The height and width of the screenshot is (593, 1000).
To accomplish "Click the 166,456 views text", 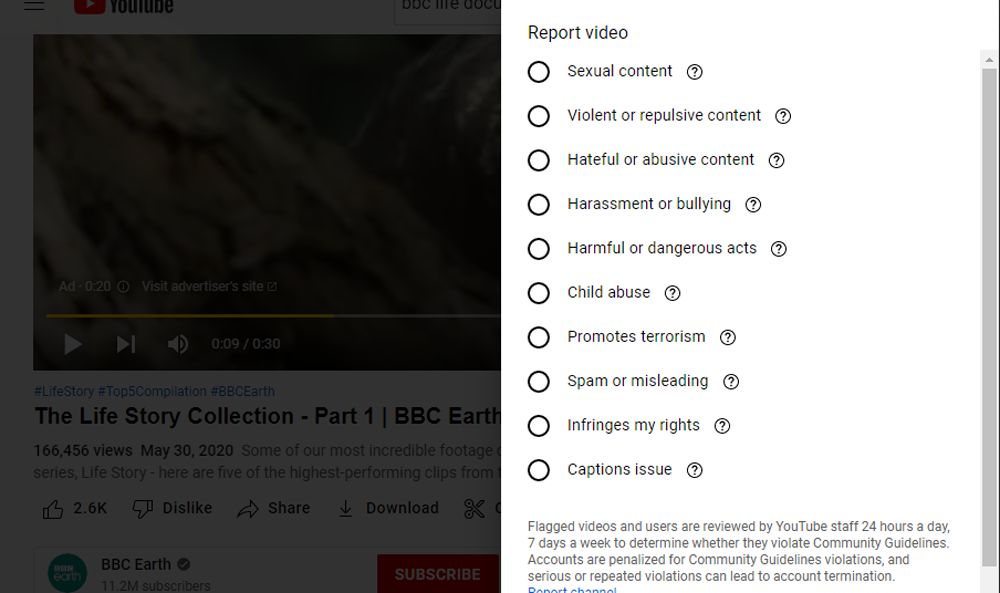I will tap(83, 451).
